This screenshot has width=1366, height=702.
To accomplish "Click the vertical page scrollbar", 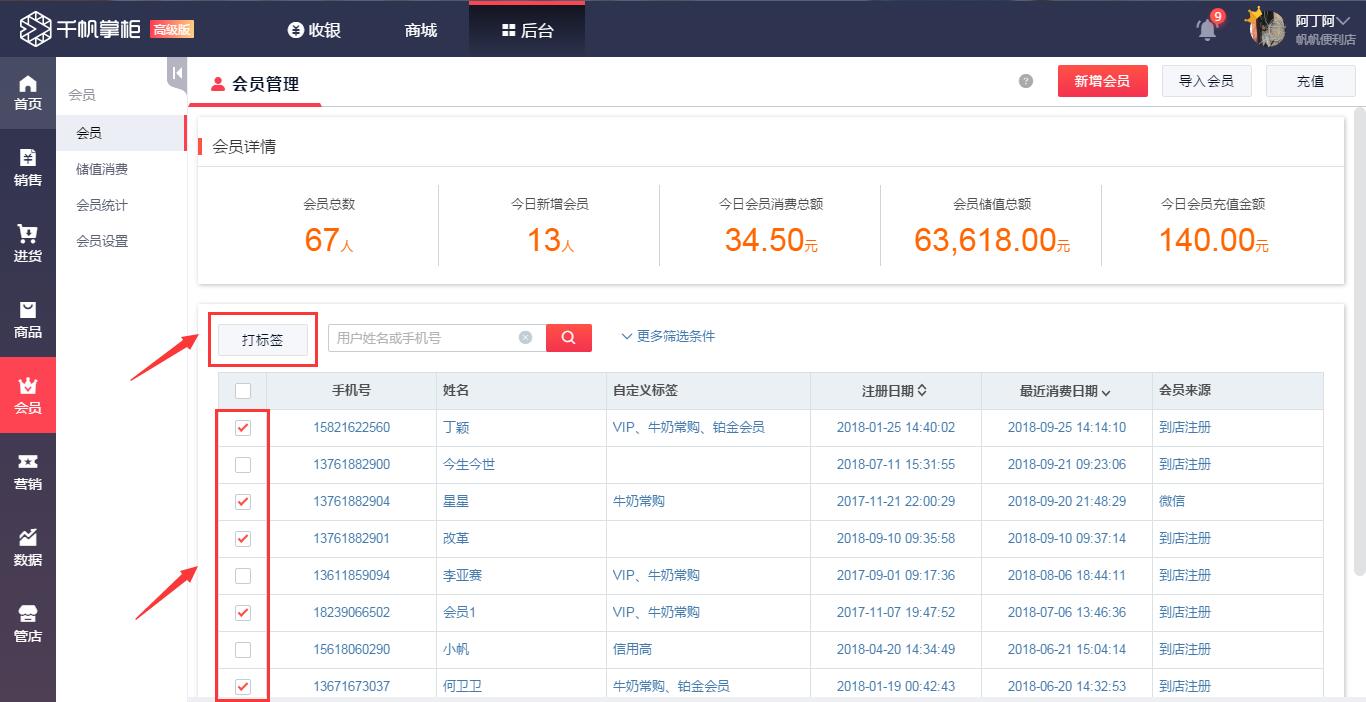I will pos(1359,340).
